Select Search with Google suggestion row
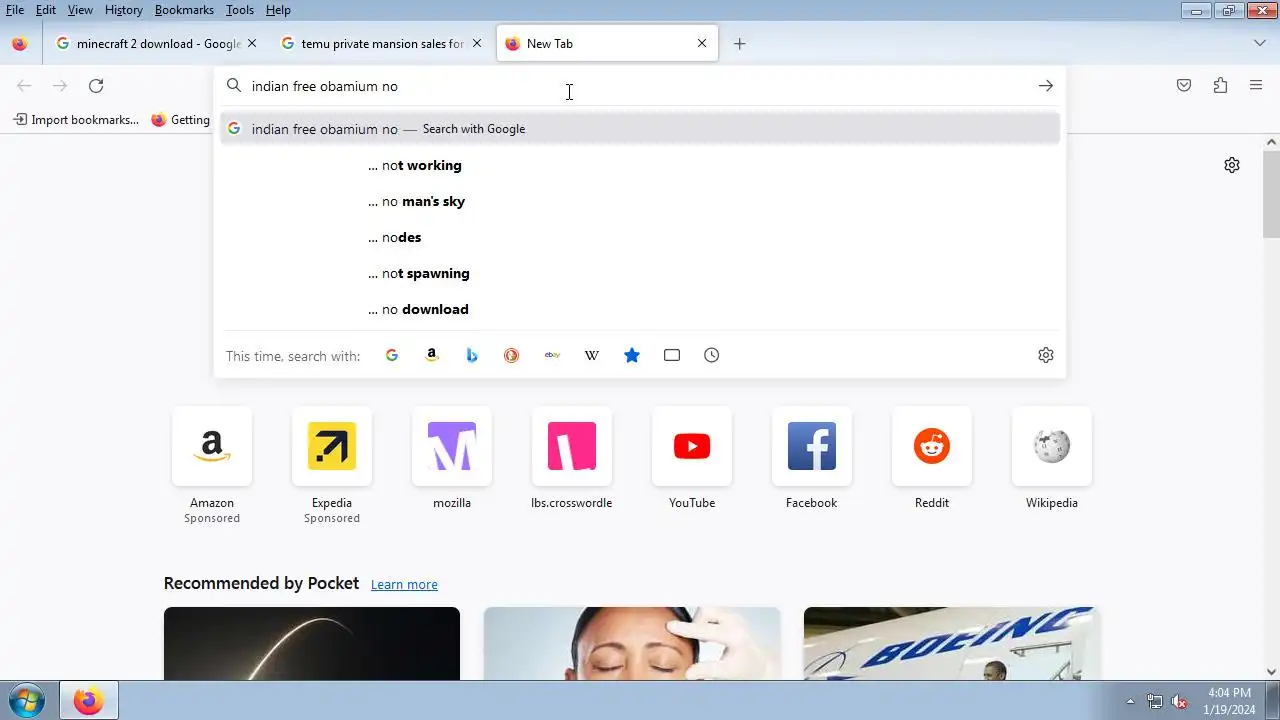1280x720 pixels. click(640, 129)
